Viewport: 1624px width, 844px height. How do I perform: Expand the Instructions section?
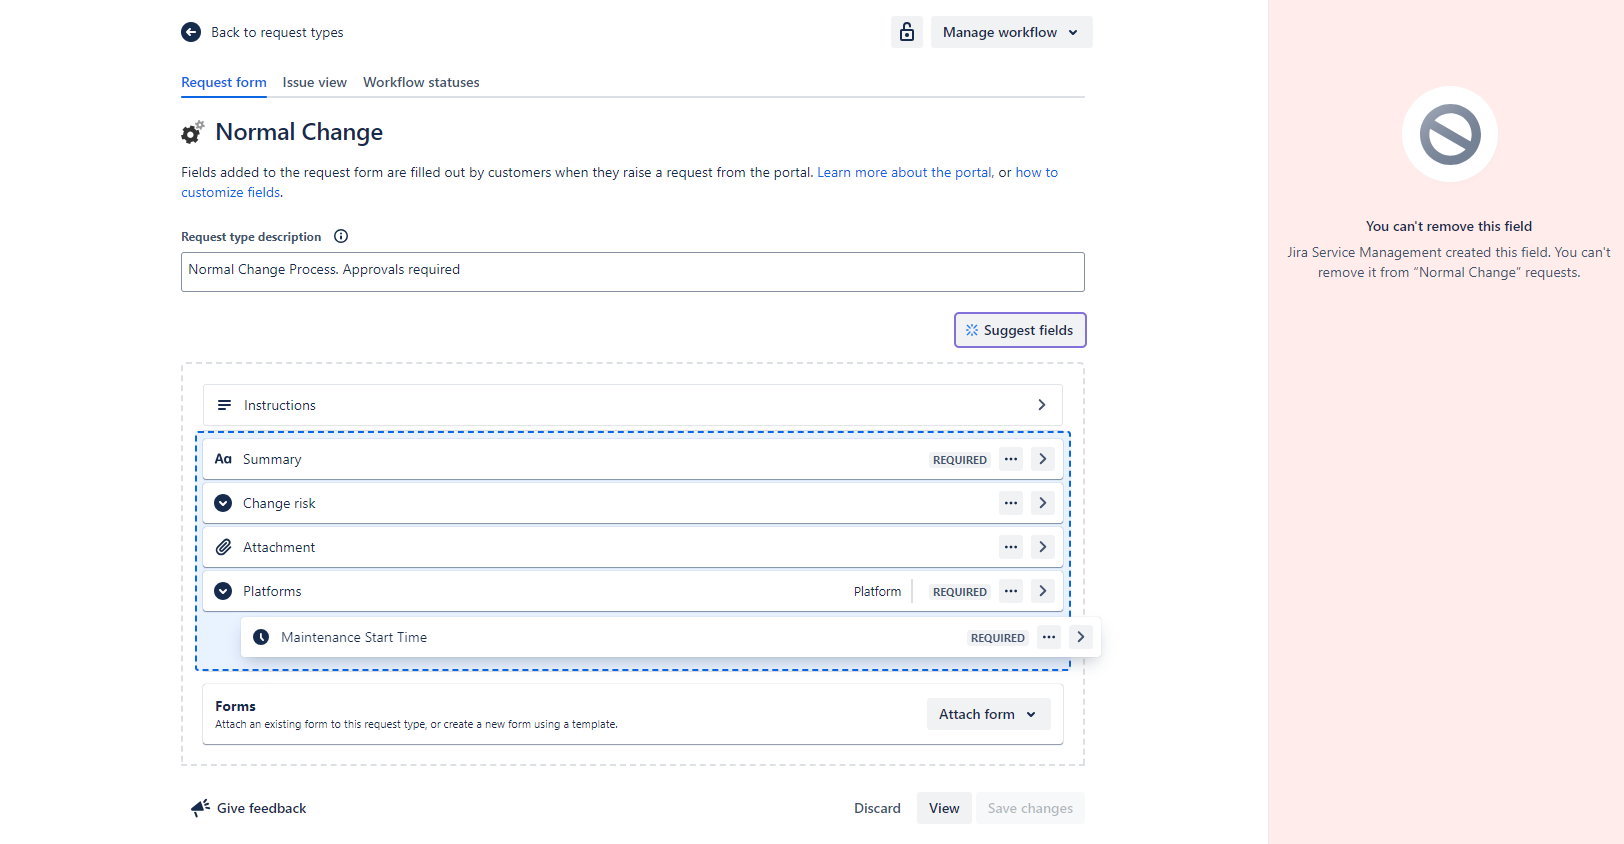pyautogui.click(x=1042, y=405)
